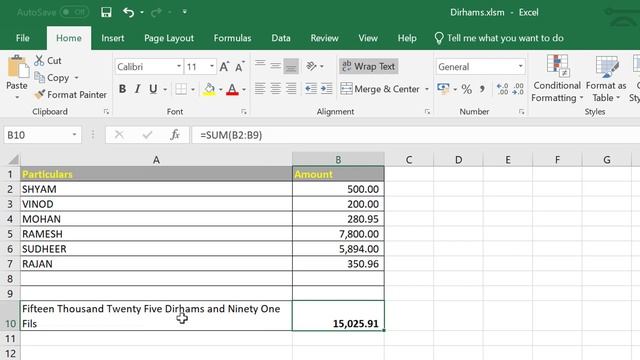The height and width of the screenshot is (360, 640).
Task: Switch to the Insert tab
Action: [113, 38]
